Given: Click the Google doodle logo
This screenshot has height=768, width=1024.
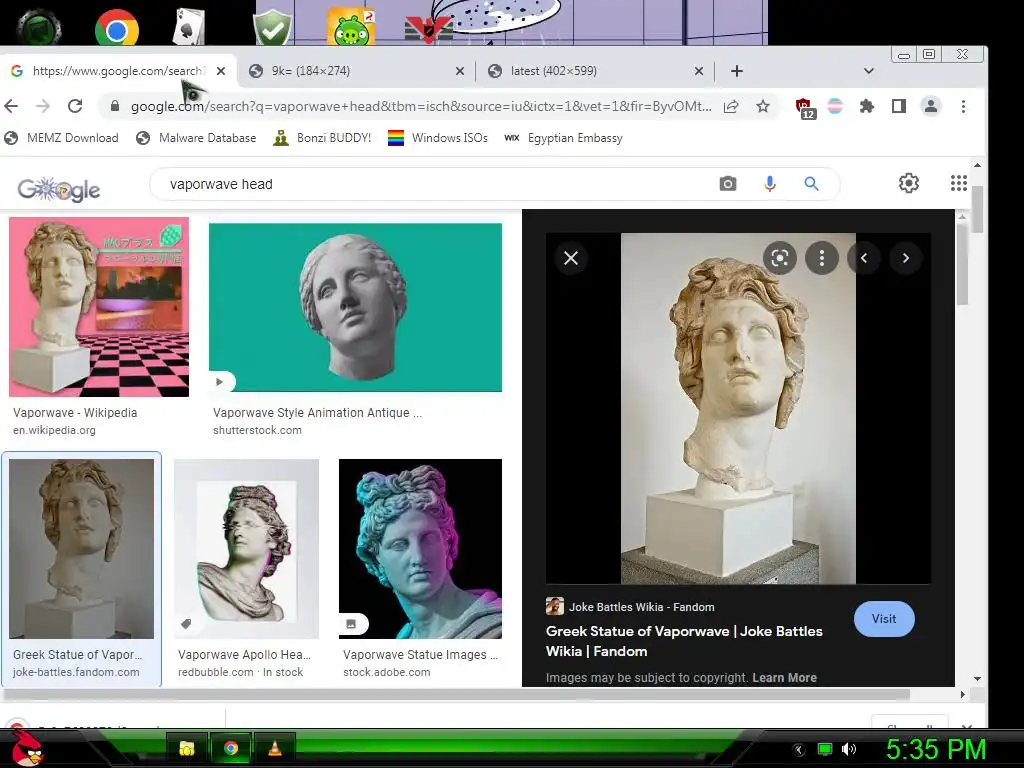Looking at the screenshot, I should [x=59, y=189].
